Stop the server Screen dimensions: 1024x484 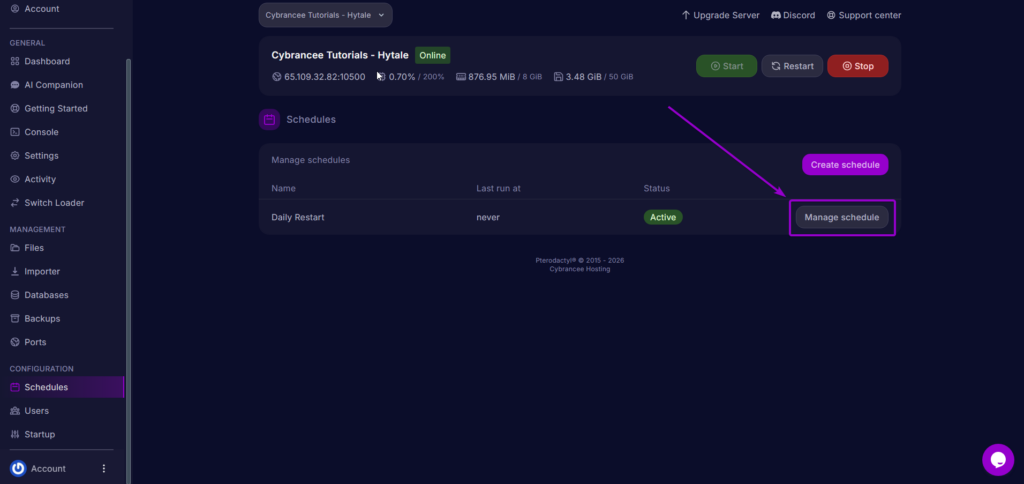[857, 66]
